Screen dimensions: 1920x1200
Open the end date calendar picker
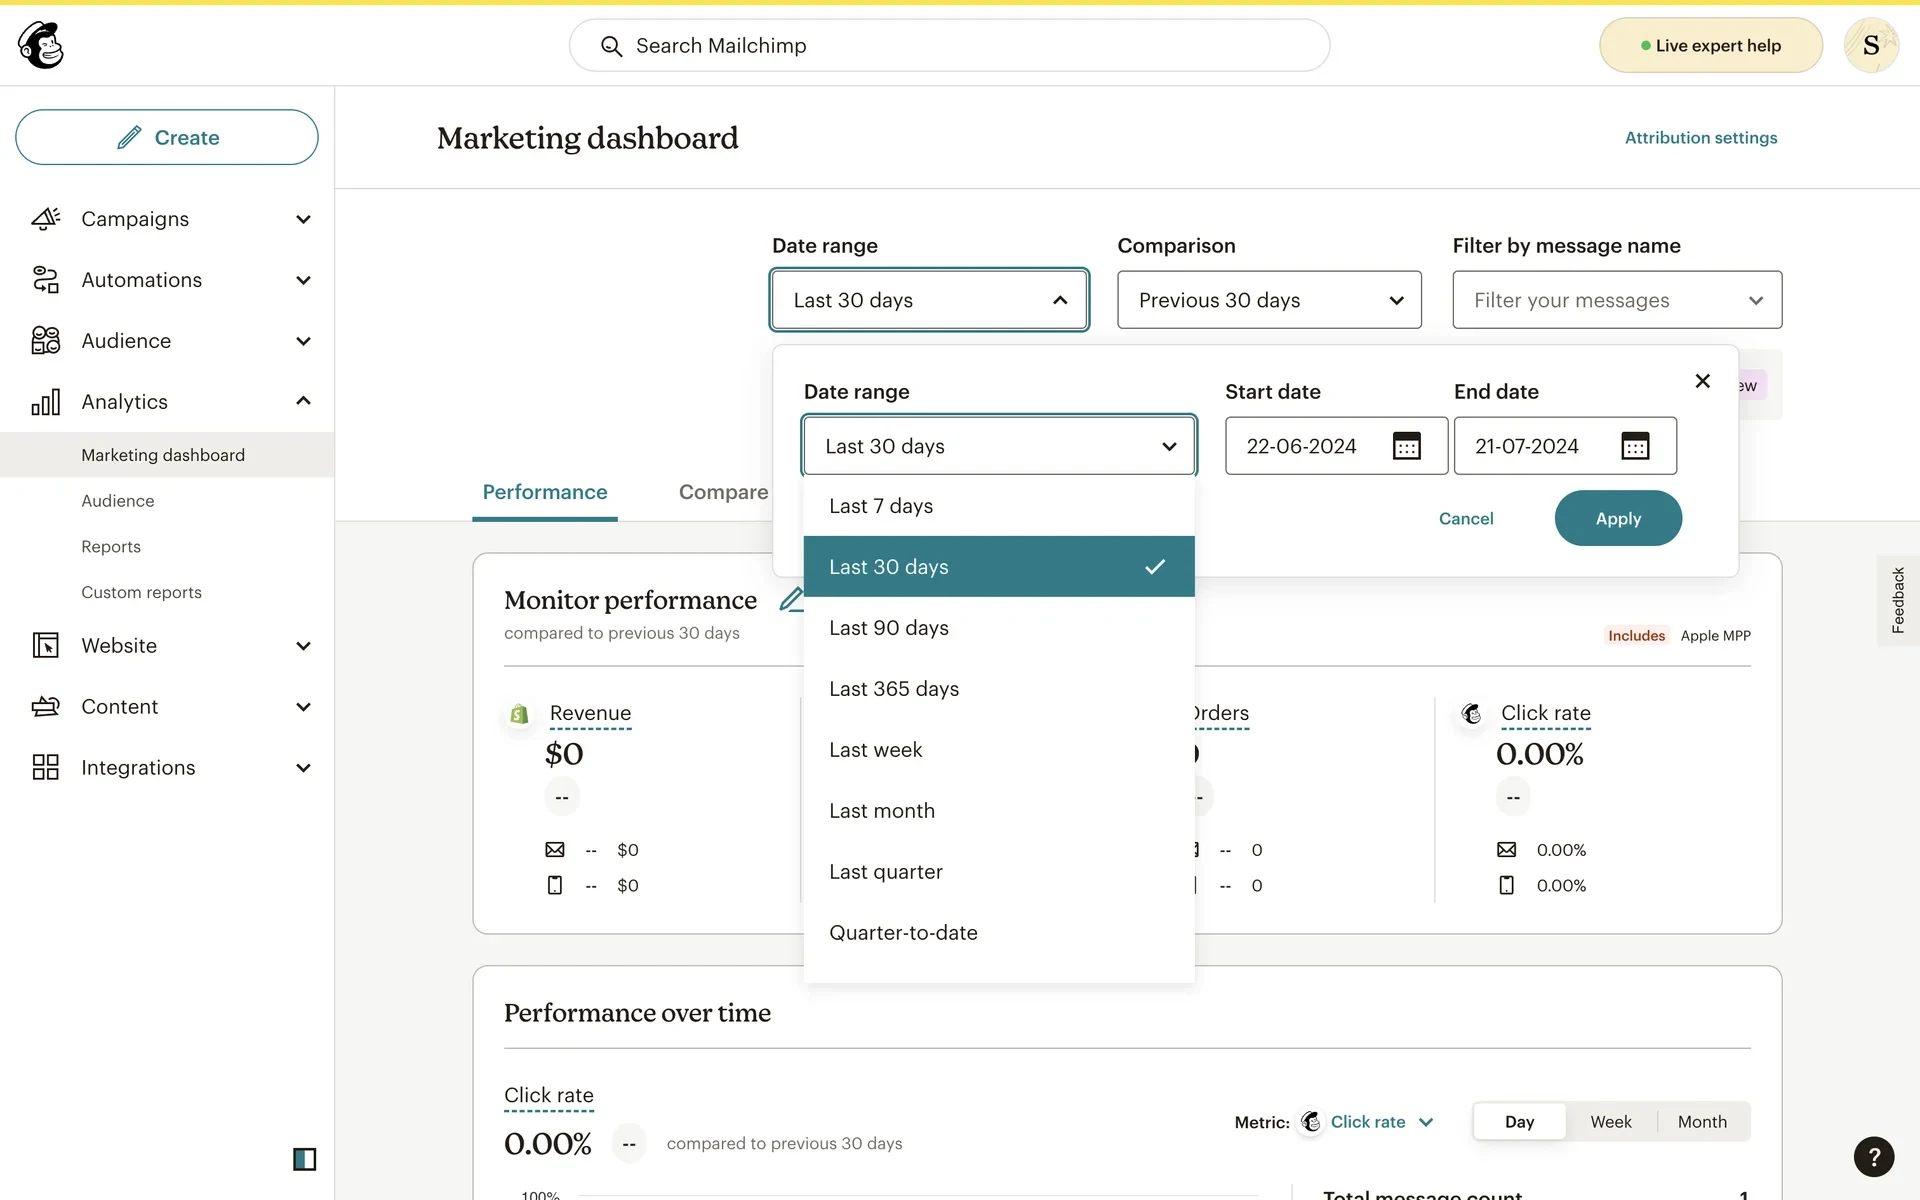1635,446
